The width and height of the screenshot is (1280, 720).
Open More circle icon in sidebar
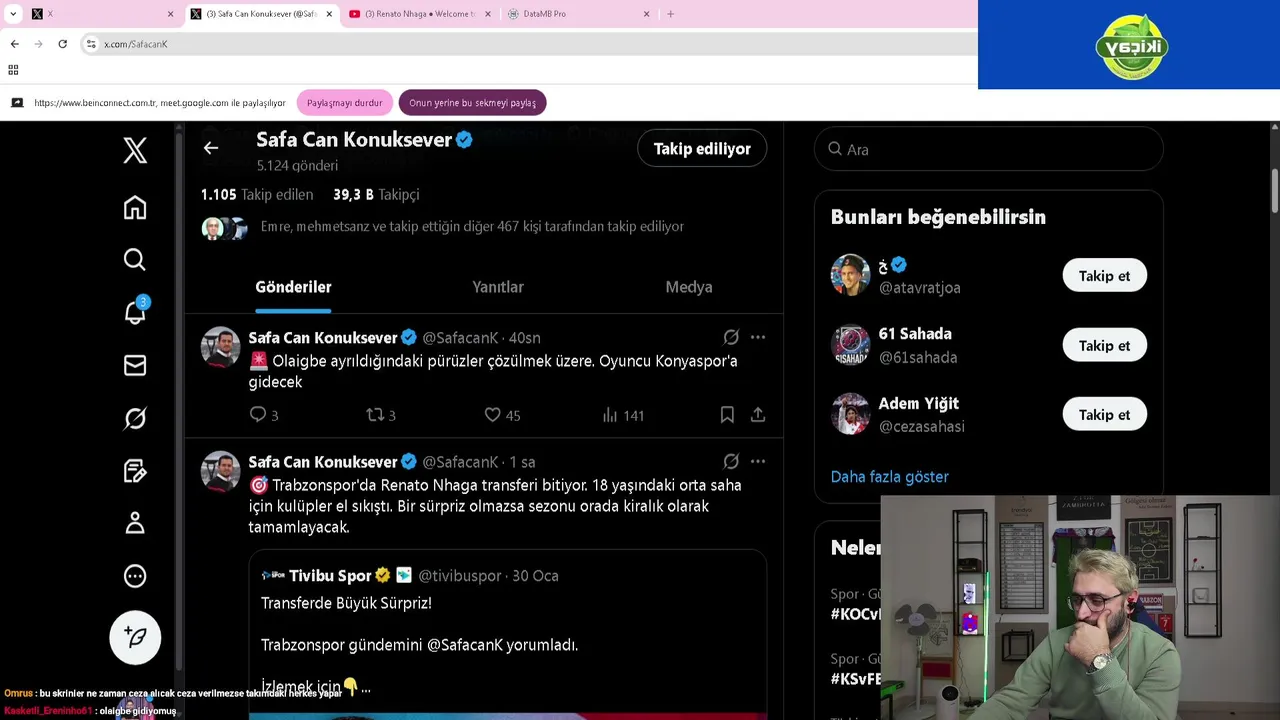point(135,576)
